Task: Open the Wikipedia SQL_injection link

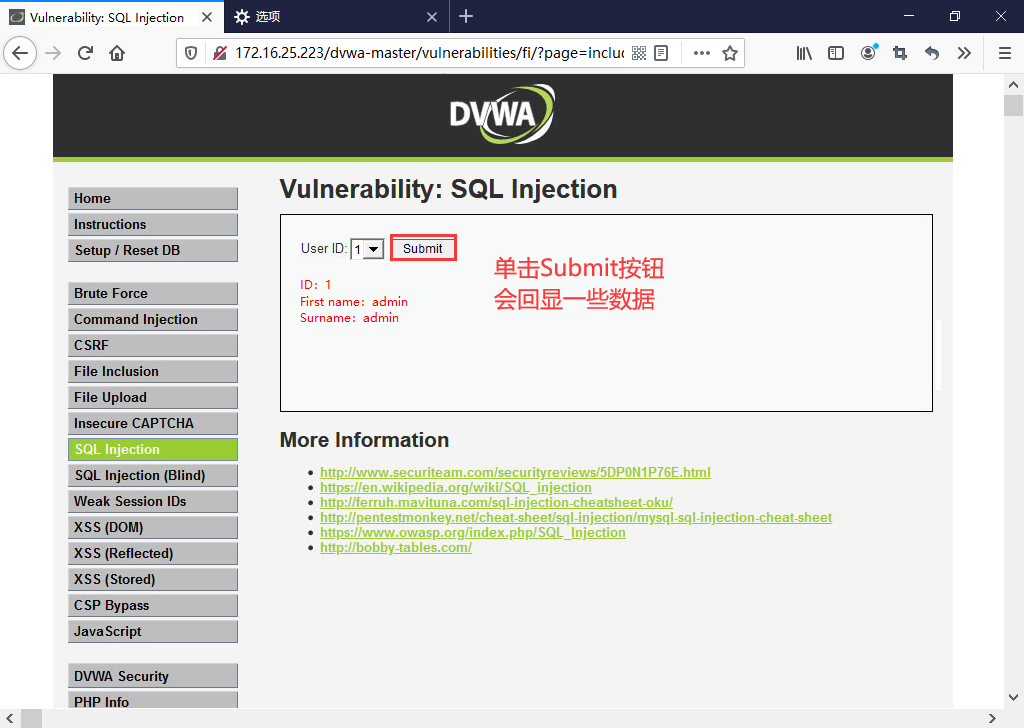Action: tap(456, 487)
